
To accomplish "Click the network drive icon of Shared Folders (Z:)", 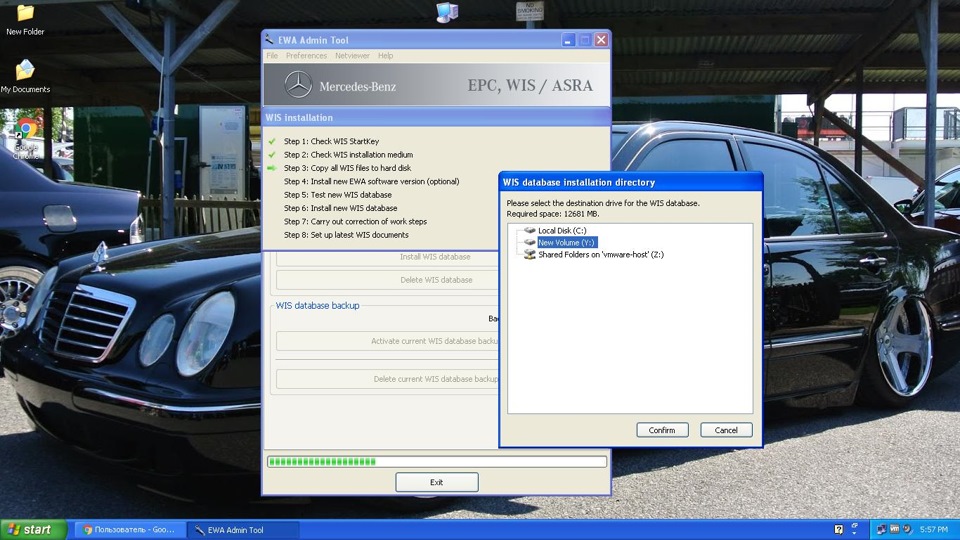I will (530, 255).
